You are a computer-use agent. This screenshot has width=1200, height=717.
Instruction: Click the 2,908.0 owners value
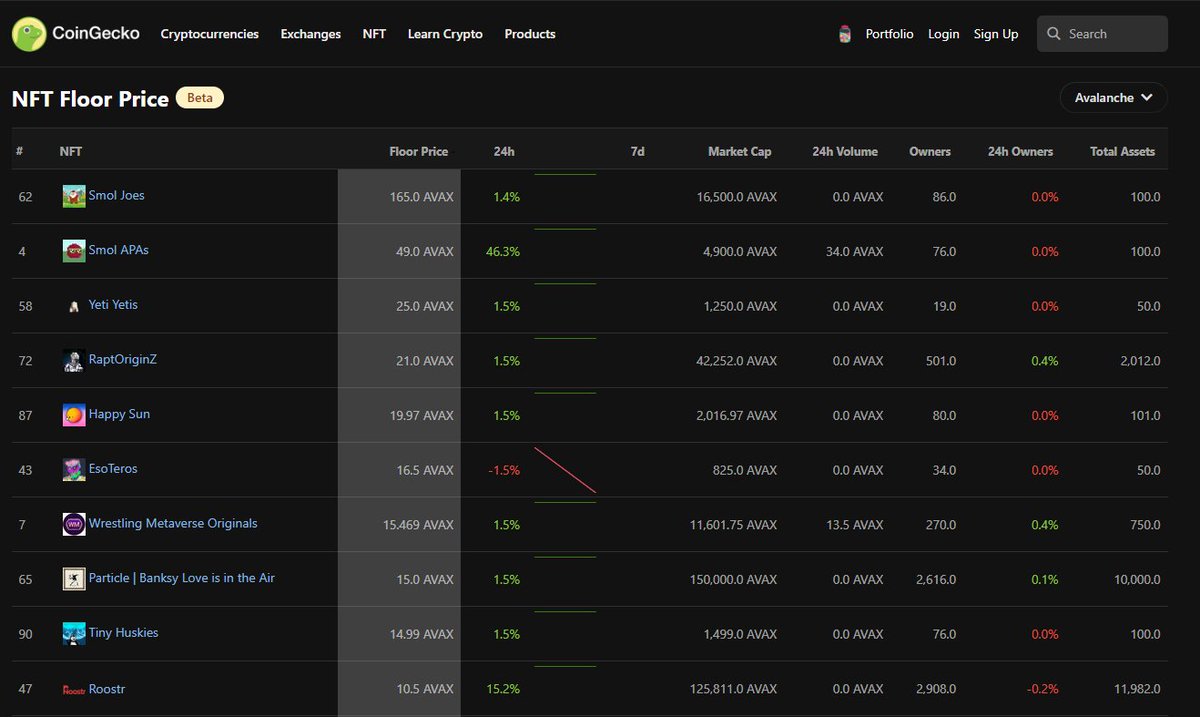point(934,689)
